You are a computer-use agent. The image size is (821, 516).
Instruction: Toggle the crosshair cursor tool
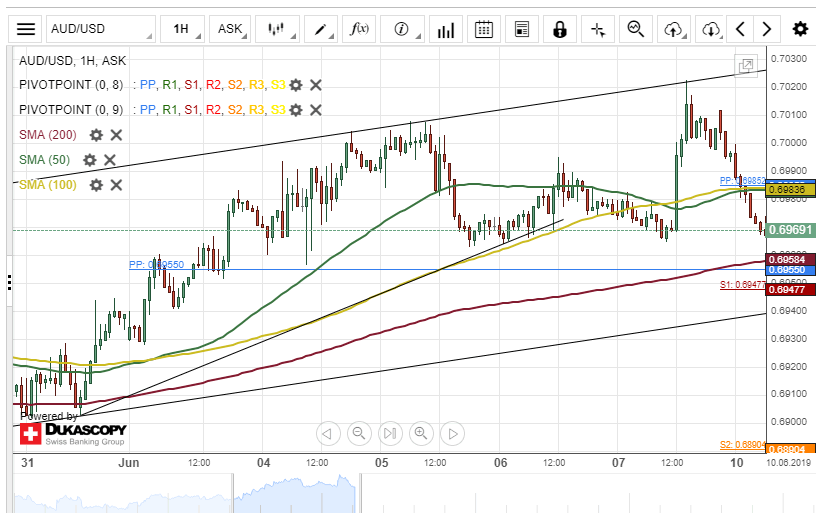click(x=598, y=29)
